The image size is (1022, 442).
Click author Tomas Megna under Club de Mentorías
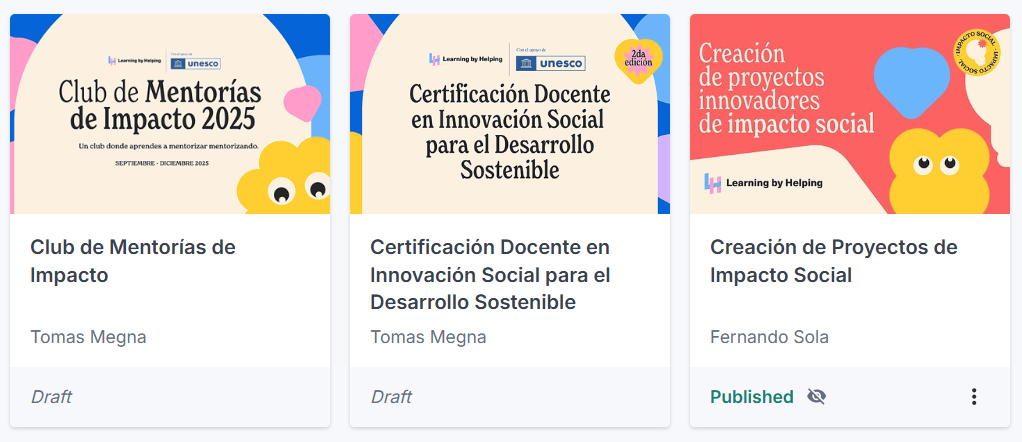[x=89, y=337]
